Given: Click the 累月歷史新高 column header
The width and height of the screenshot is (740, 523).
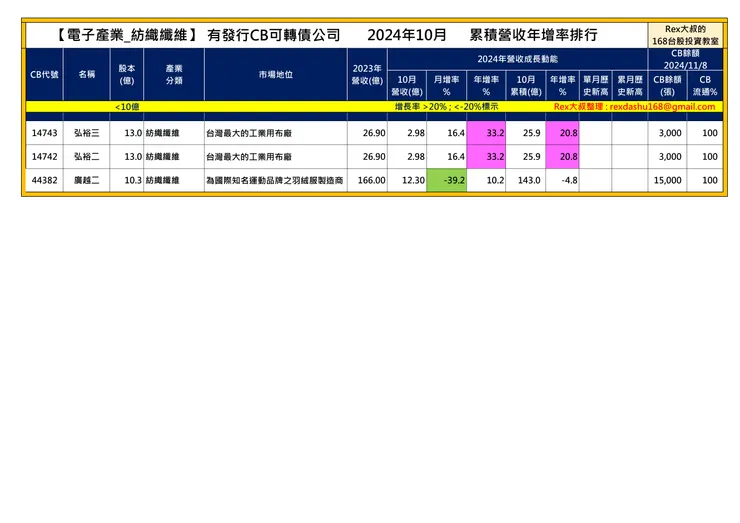Looking at the screenshot, I should pos(630,85).
